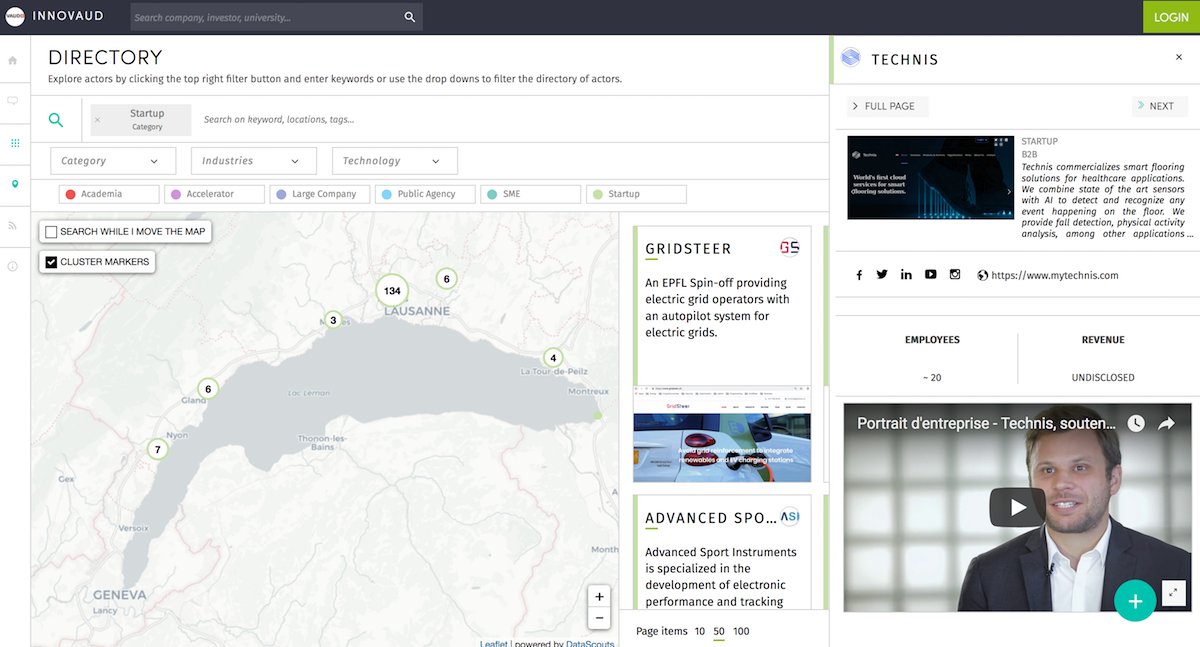Click the Technis logo icon in panel header

850,58
